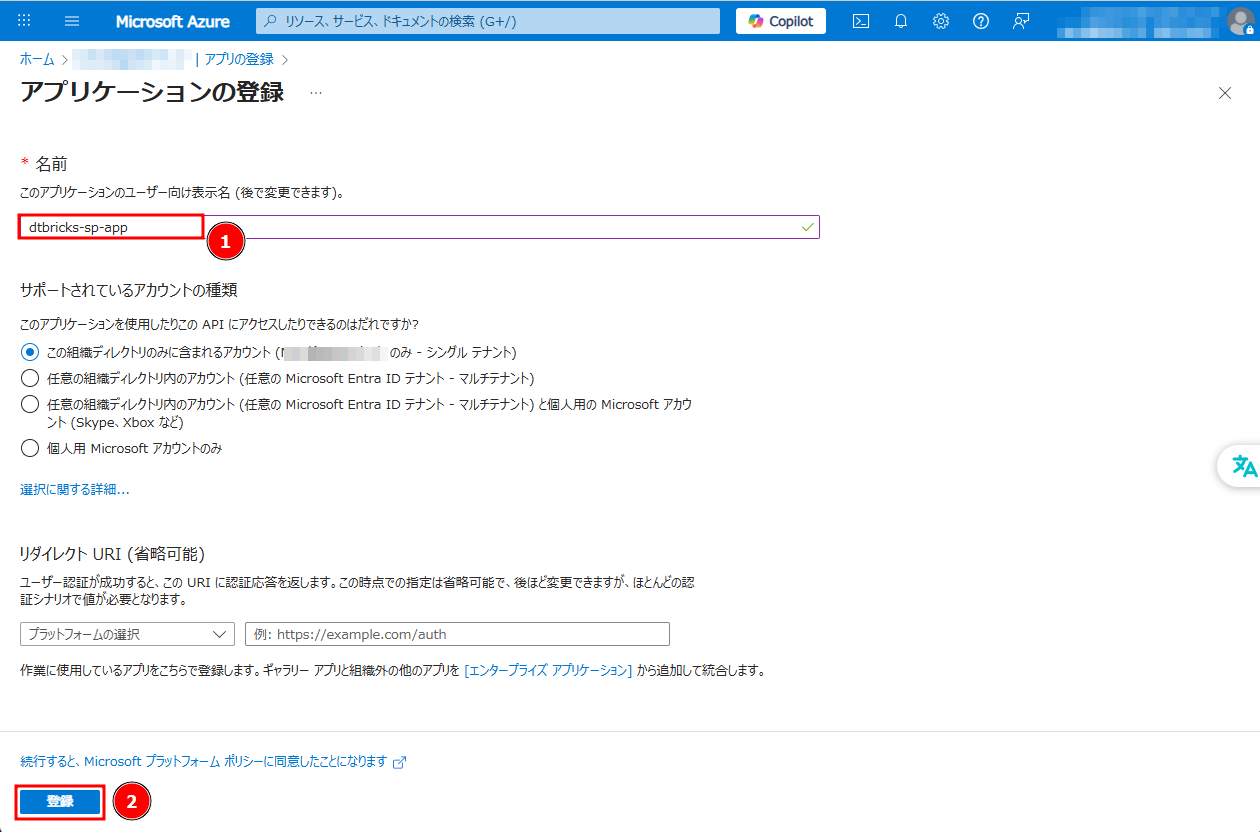Screen dimensions: 1260x832
Task: Click the 登録 register button
Action: (60, 802)
